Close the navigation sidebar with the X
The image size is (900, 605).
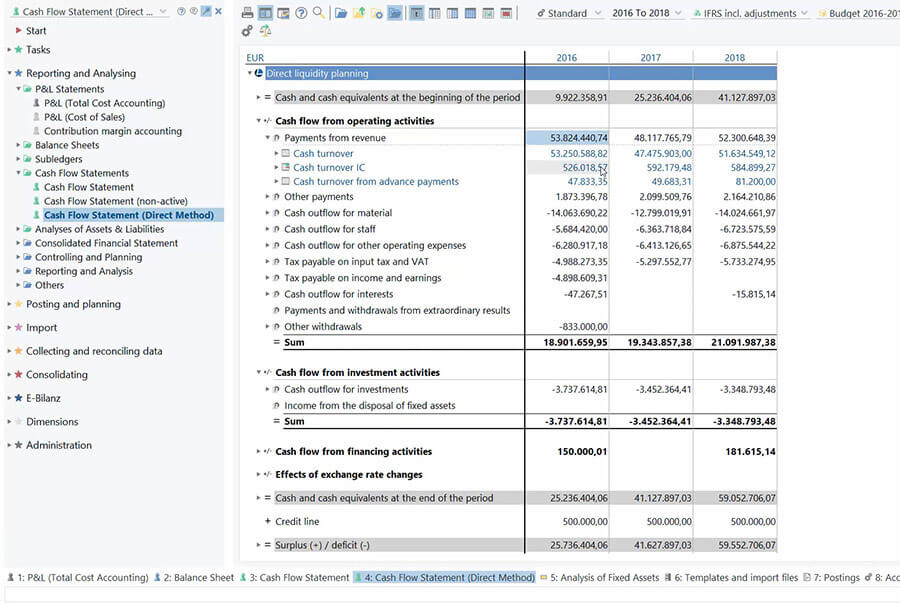click(218, 11)
